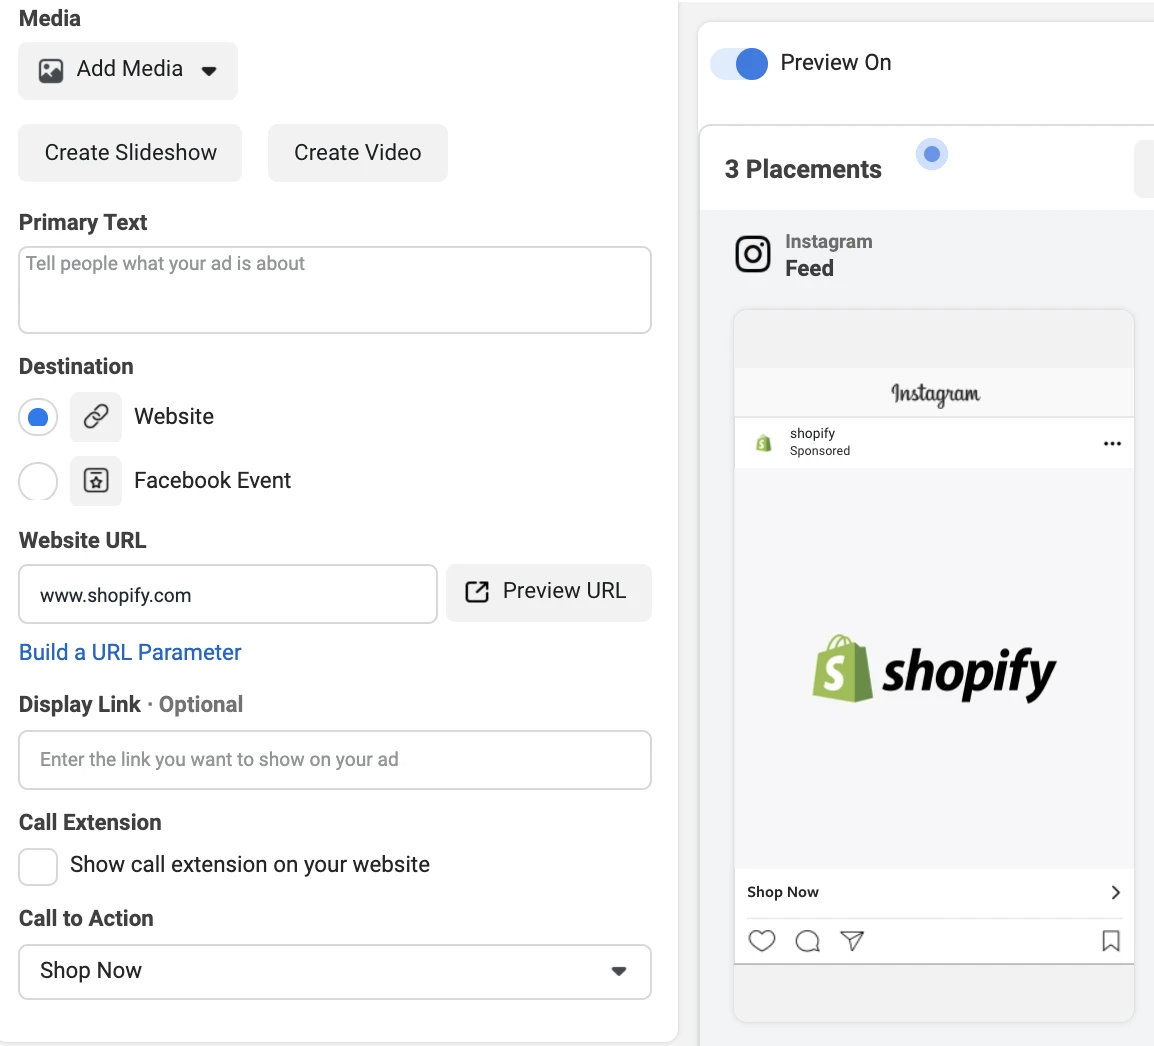Click the Facebook Event calendar star icon
The width and height of the screenshot is (1154, 1046).
[x=96, y=481]
